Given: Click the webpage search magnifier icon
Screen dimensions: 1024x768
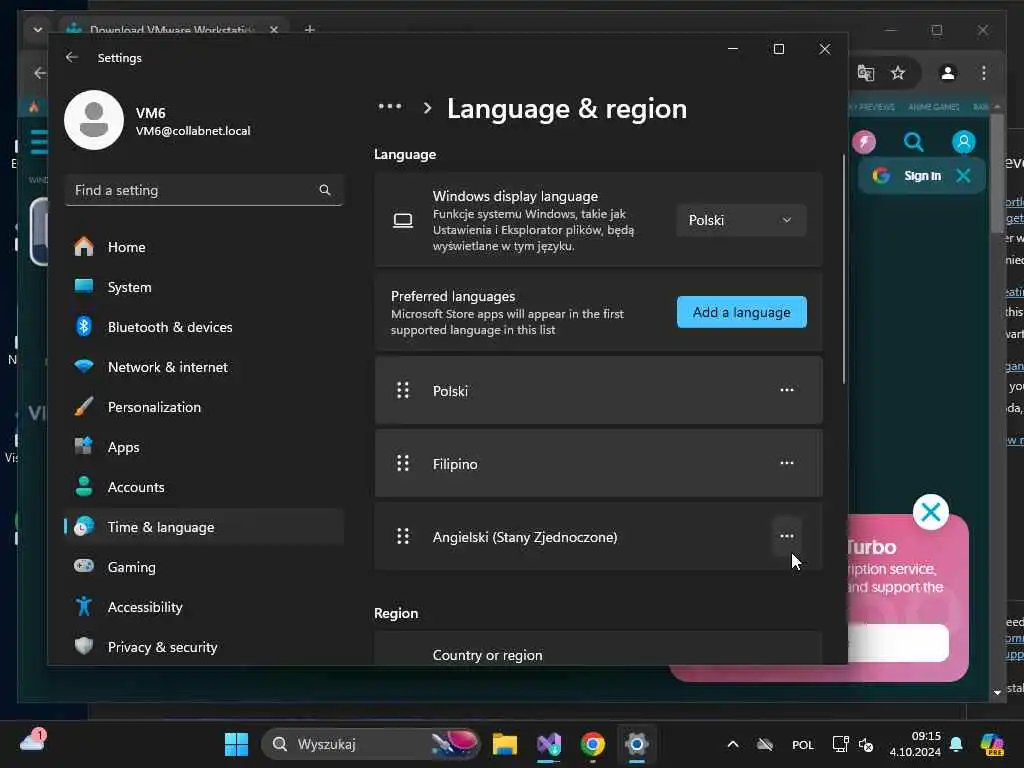Looking at the screenshot, I should pyautogui.click(x=914, y=142).
